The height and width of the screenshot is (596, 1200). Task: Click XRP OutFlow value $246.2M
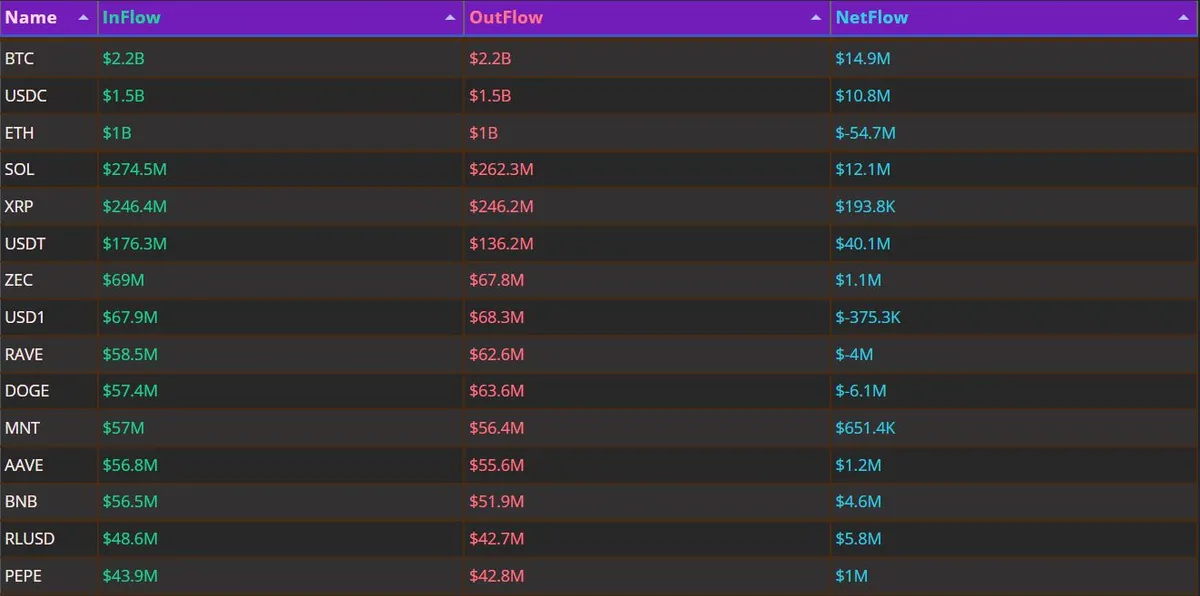pyautogui.click(x=501, y=207)
